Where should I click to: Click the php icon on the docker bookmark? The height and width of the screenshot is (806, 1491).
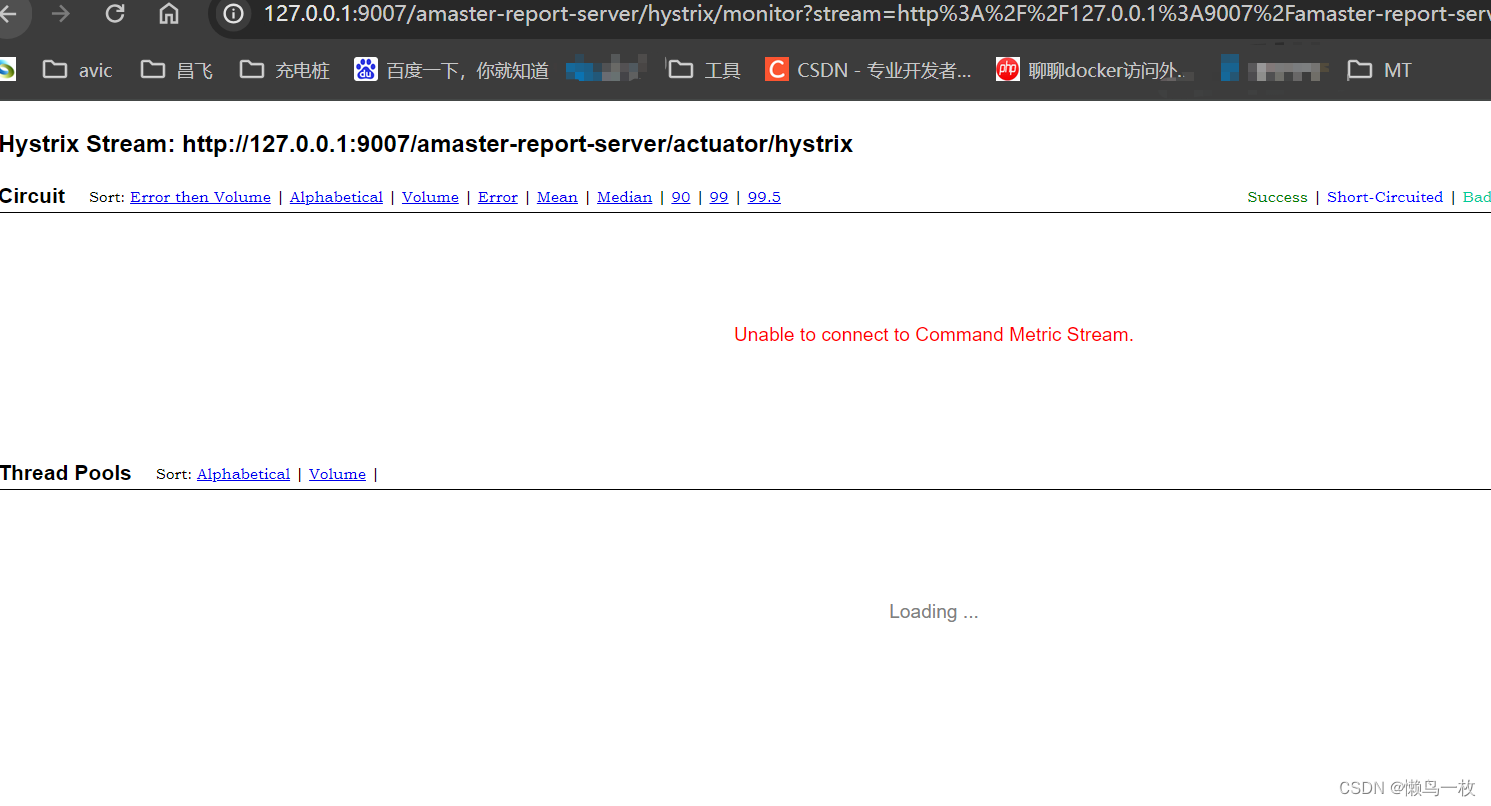(1008, 69)
